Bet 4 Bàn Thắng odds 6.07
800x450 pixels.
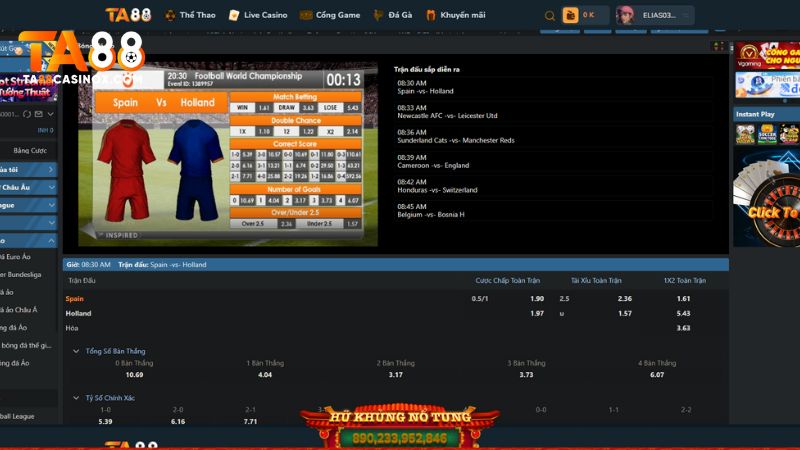click(657, 375)
